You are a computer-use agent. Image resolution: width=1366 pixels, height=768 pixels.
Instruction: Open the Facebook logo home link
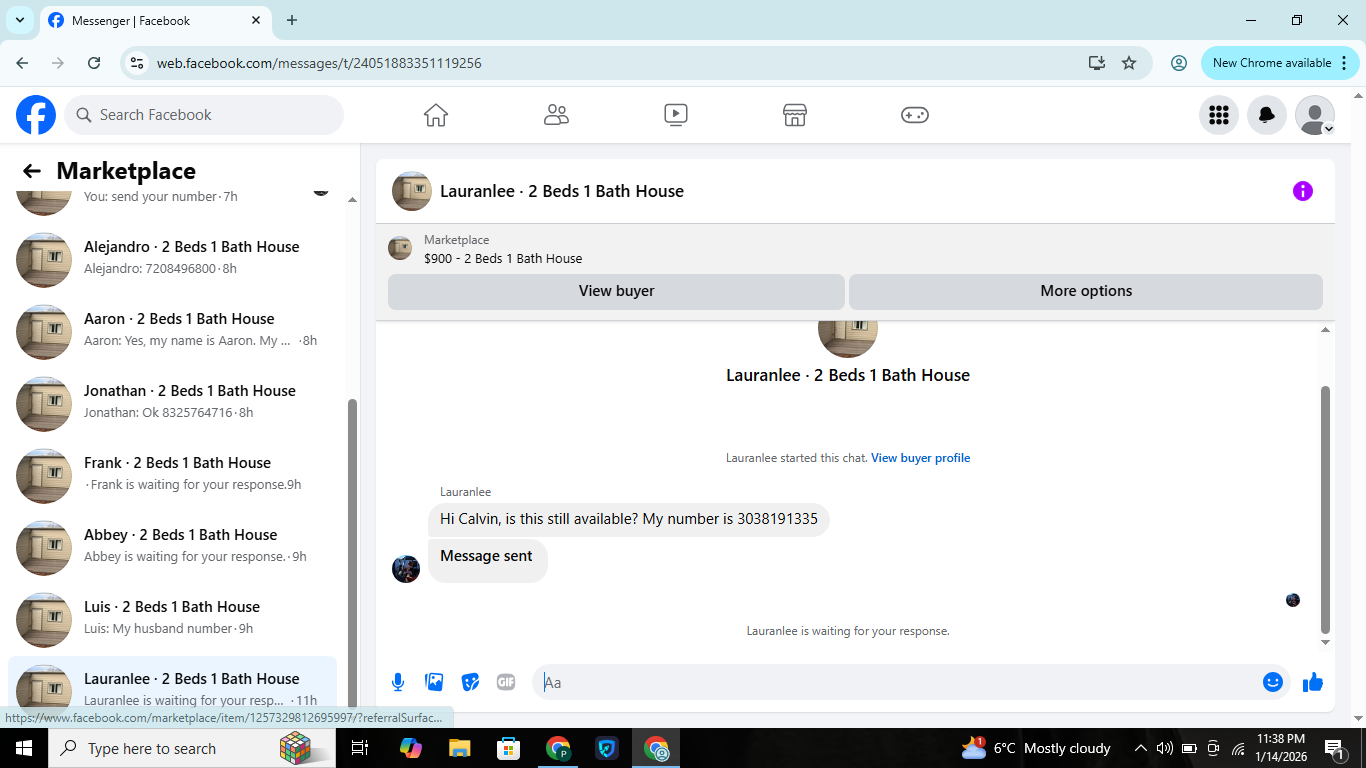coord(36,115)
